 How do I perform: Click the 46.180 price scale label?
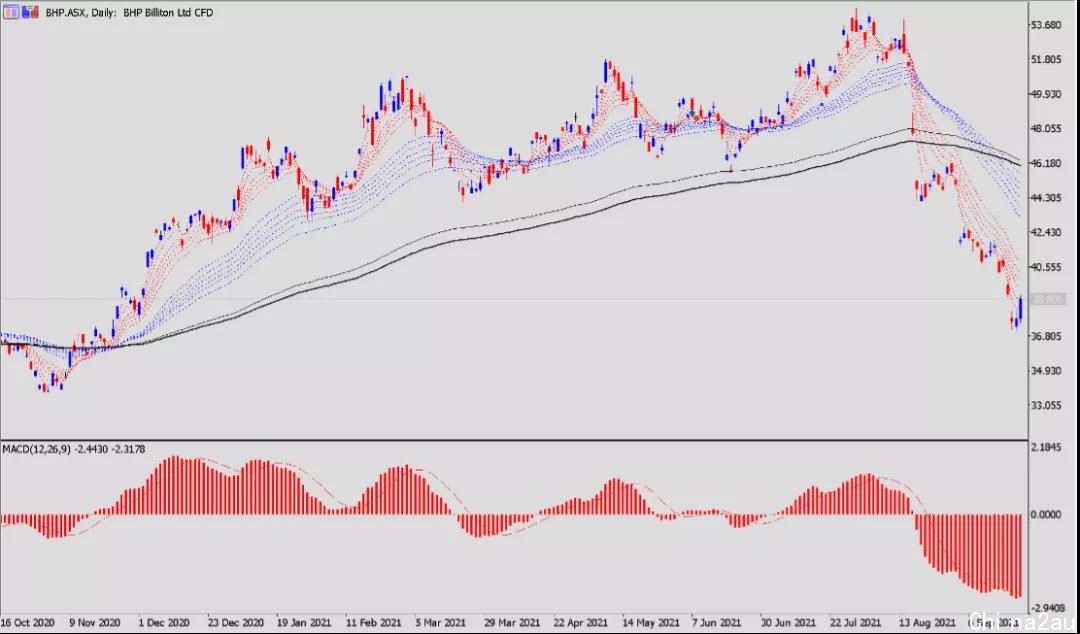tap(1047, 163)
